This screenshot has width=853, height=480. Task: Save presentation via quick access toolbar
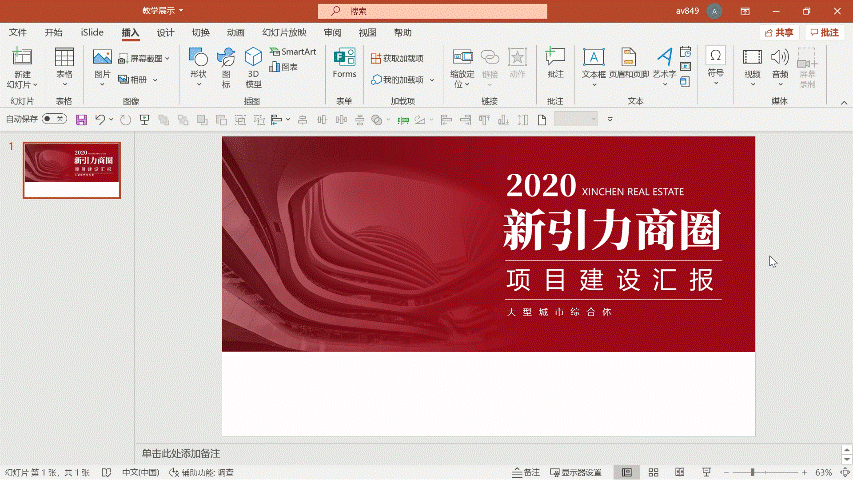81,120
